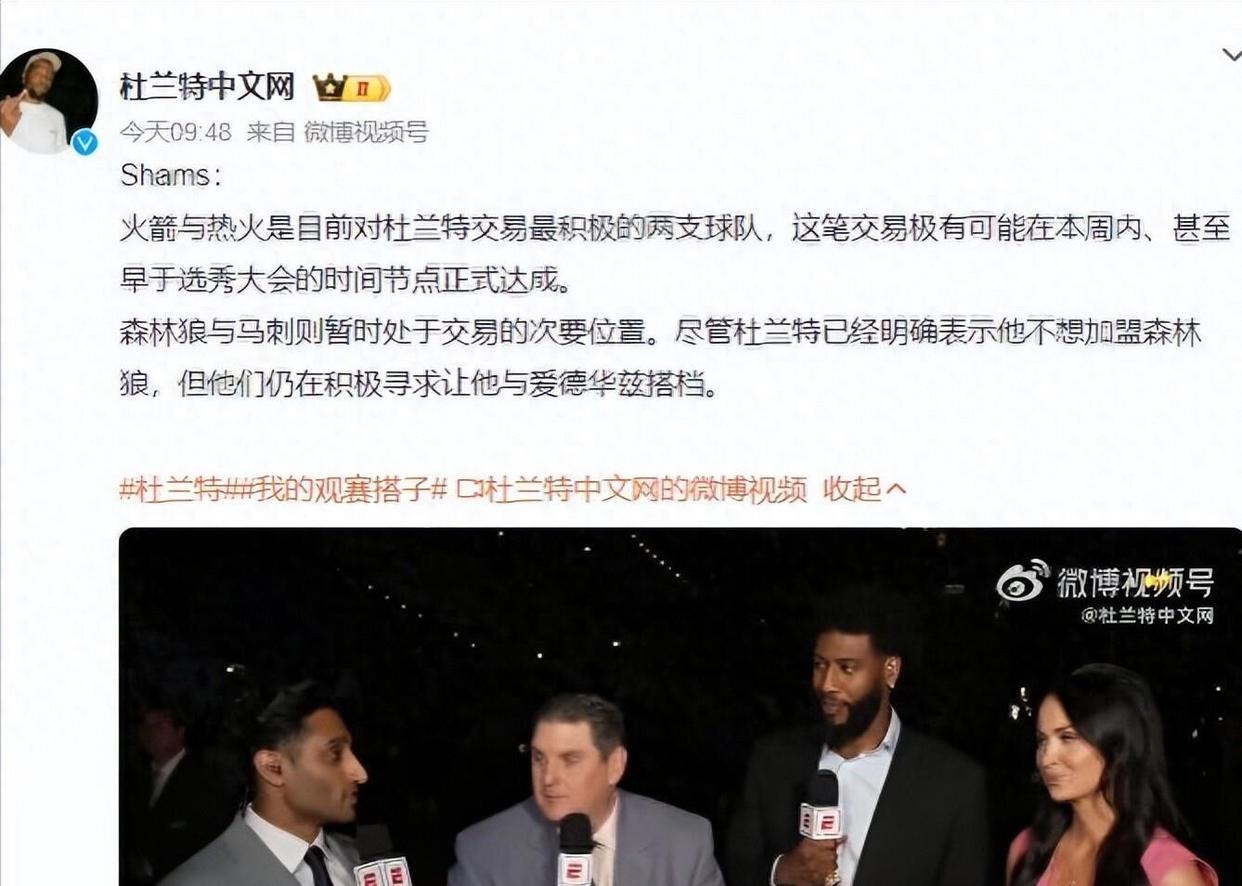
Task: Click the Shams: post text heading
Action: click(165, 176)
